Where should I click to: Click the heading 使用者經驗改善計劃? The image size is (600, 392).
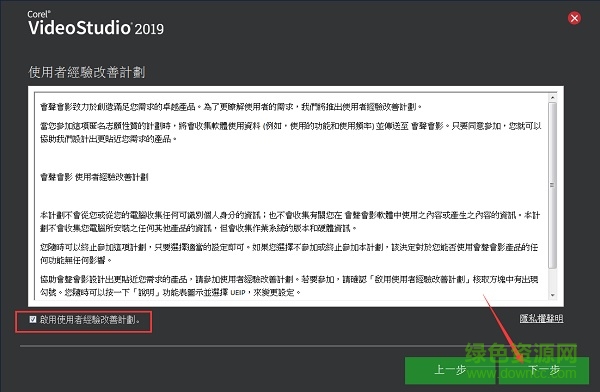87,72
